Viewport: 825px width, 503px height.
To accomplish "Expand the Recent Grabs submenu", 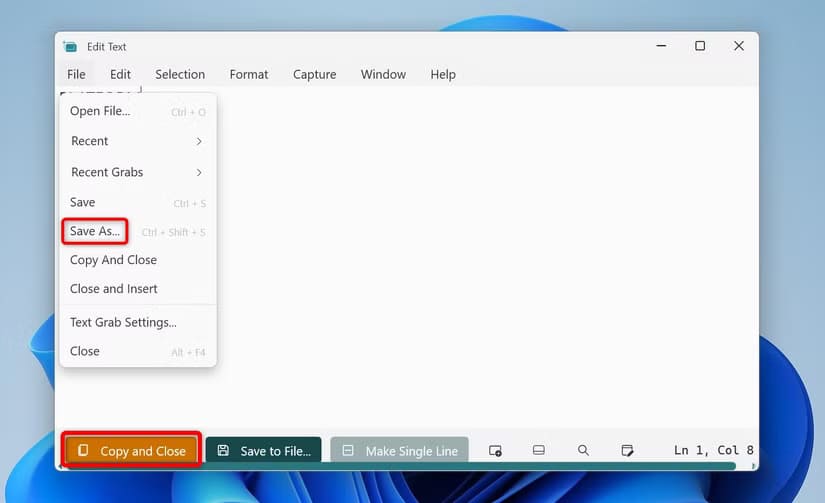I will [138, 172].
